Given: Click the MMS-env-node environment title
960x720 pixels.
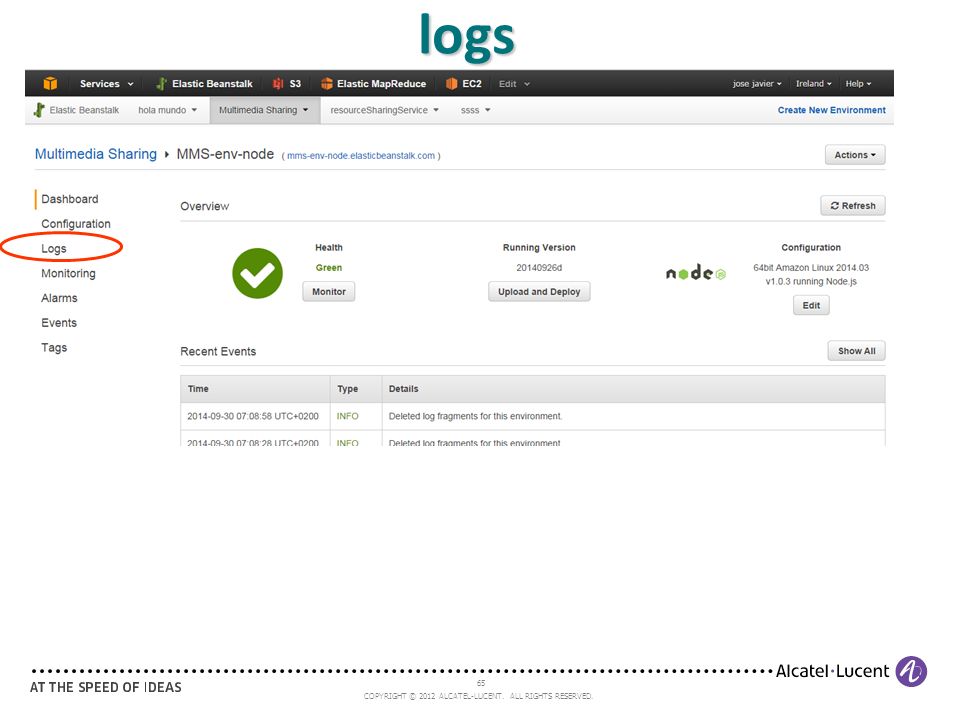Looking at the screenshot, I should [x=225, y=154].
